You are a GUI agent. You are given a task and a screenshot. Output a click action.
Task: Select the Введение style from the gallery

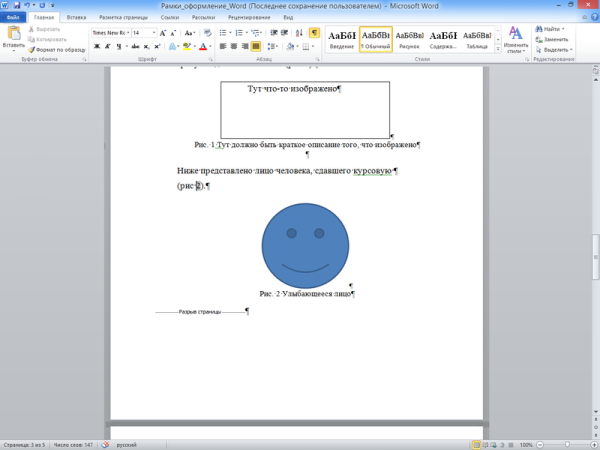(x=341, y=38)
